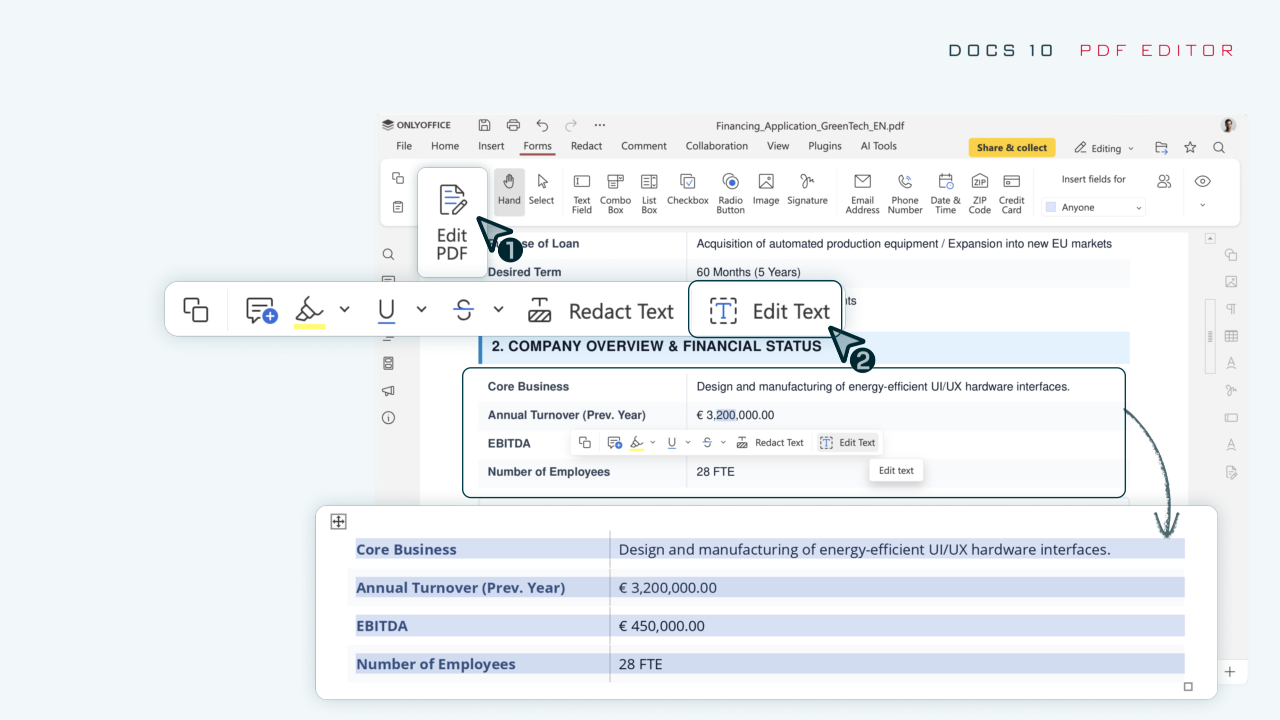Open the file location folder icon

click(1161, 147)
